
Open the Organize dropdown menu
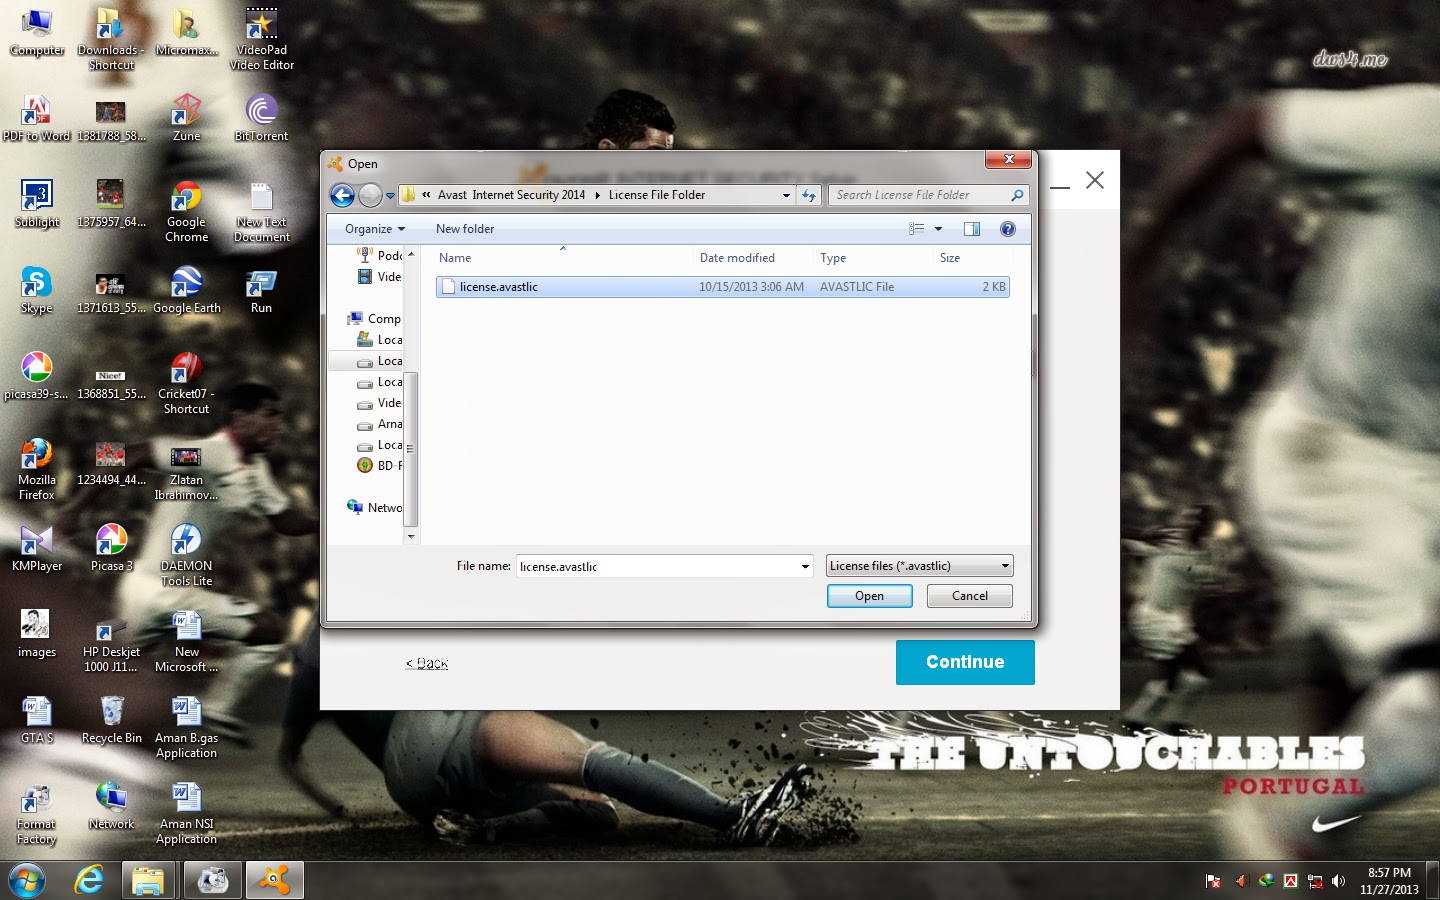tap(375, 229)
